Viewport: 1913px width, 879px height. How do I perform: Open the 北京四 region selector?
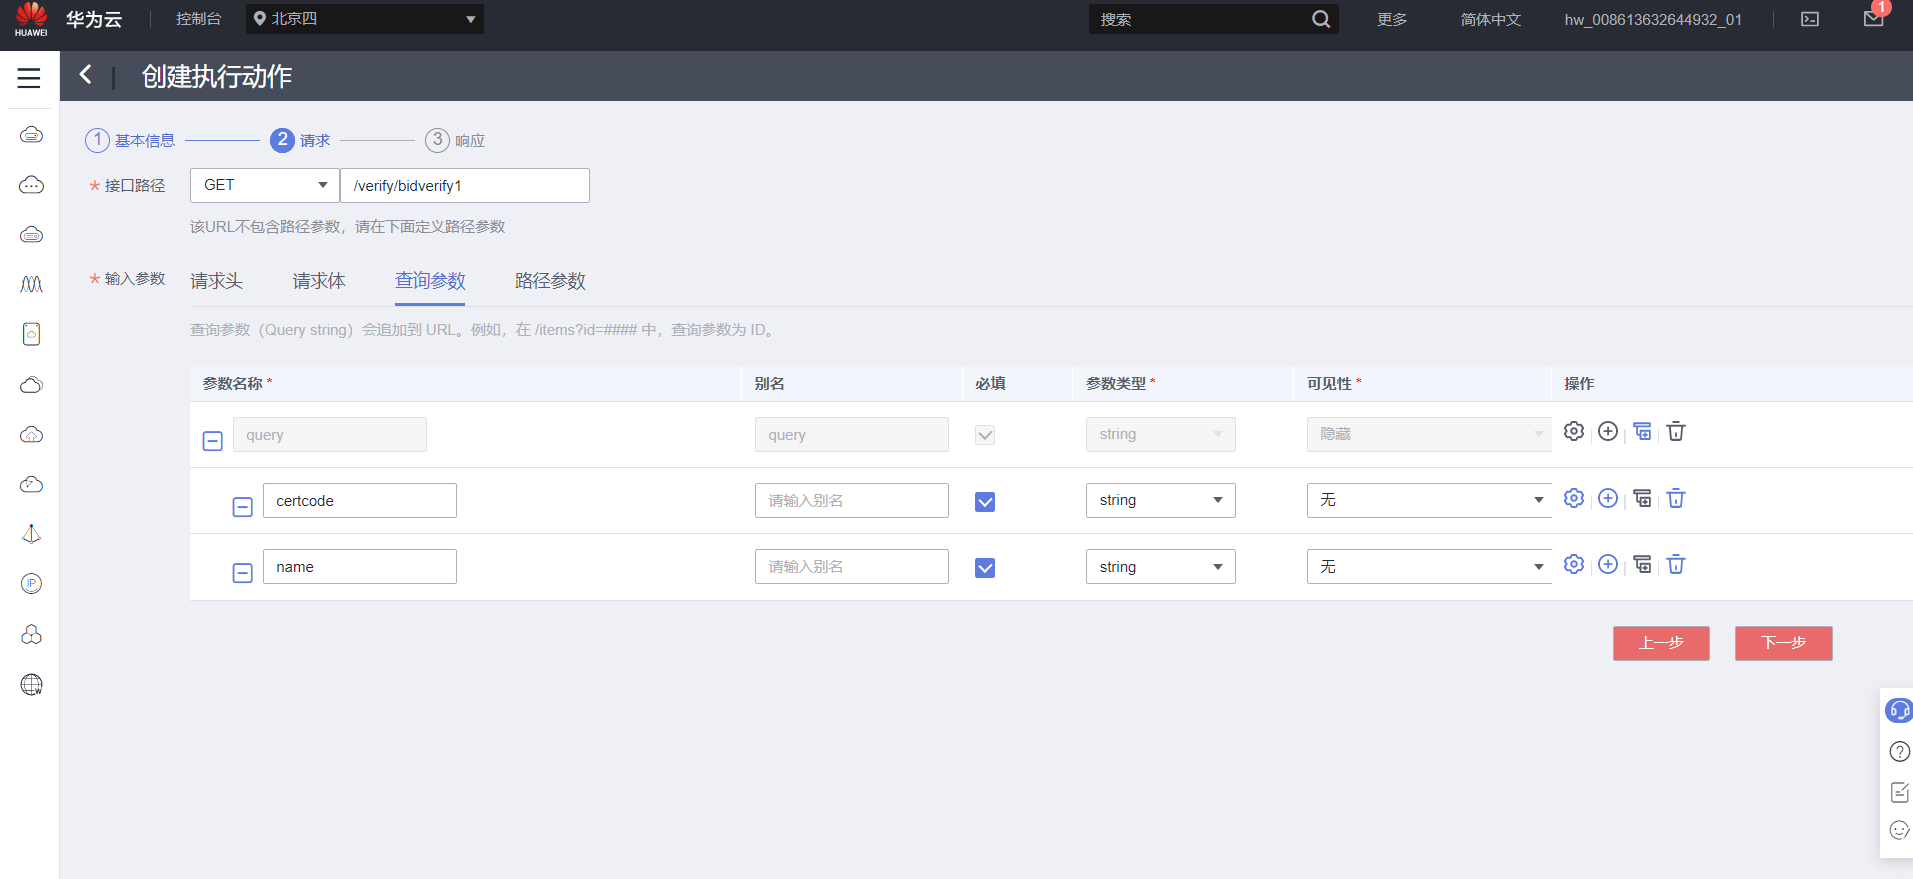365,19
